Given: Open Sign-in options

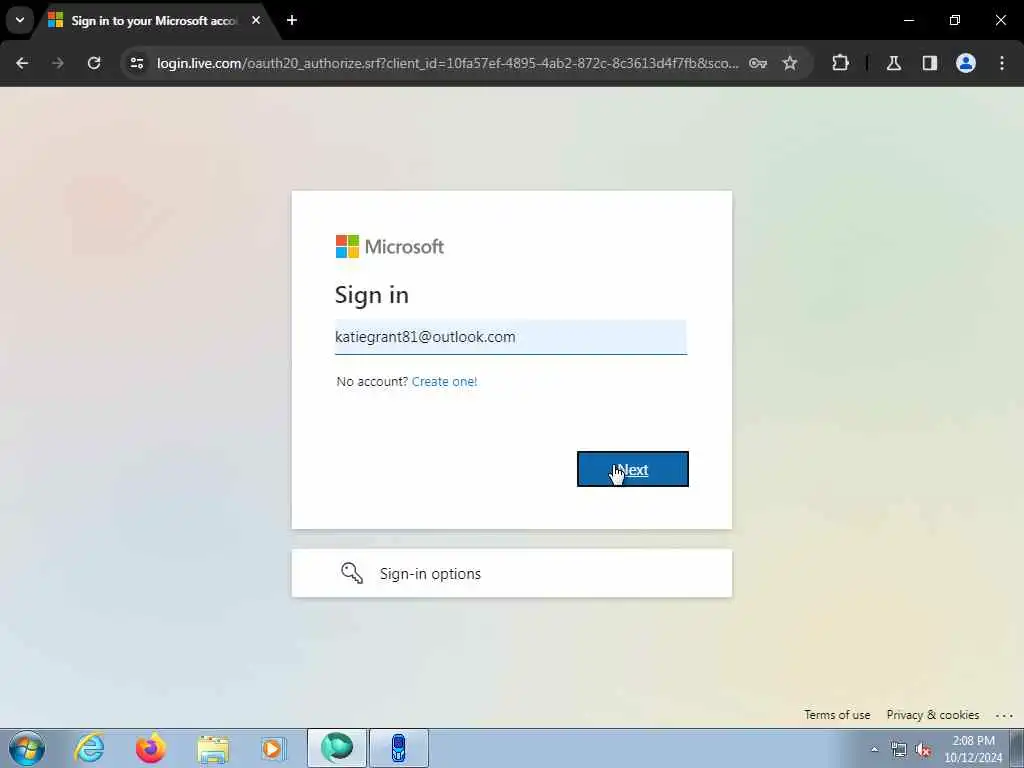Looking at the screenshot, I should pos(512,573).
